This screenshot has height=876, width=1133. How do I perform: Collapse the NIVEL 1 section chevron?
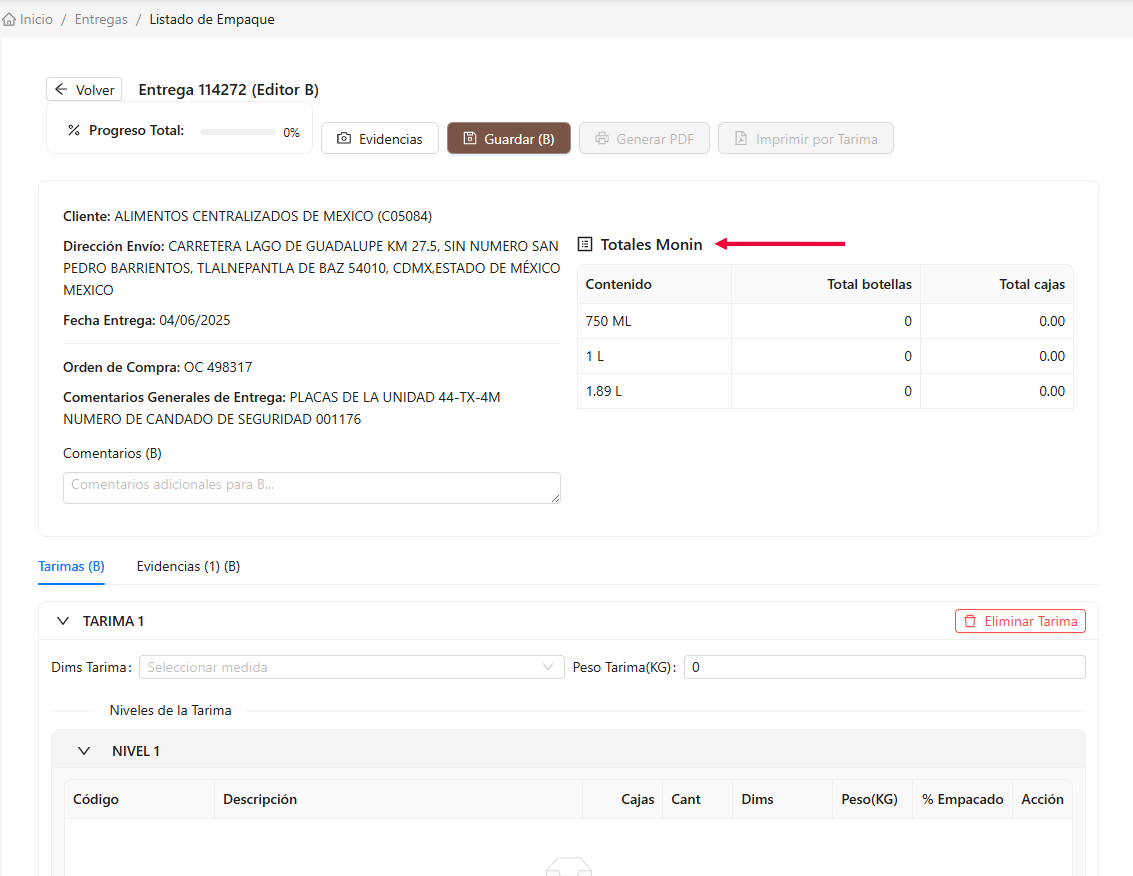point(84,751)
